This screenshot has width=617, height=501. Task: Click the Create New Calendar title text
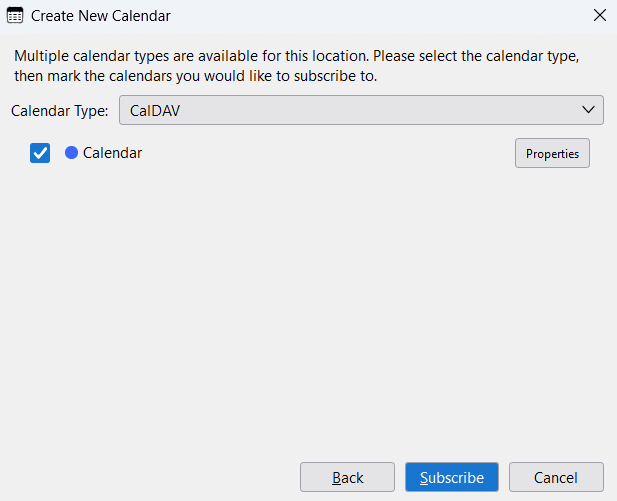pos(101,16)
